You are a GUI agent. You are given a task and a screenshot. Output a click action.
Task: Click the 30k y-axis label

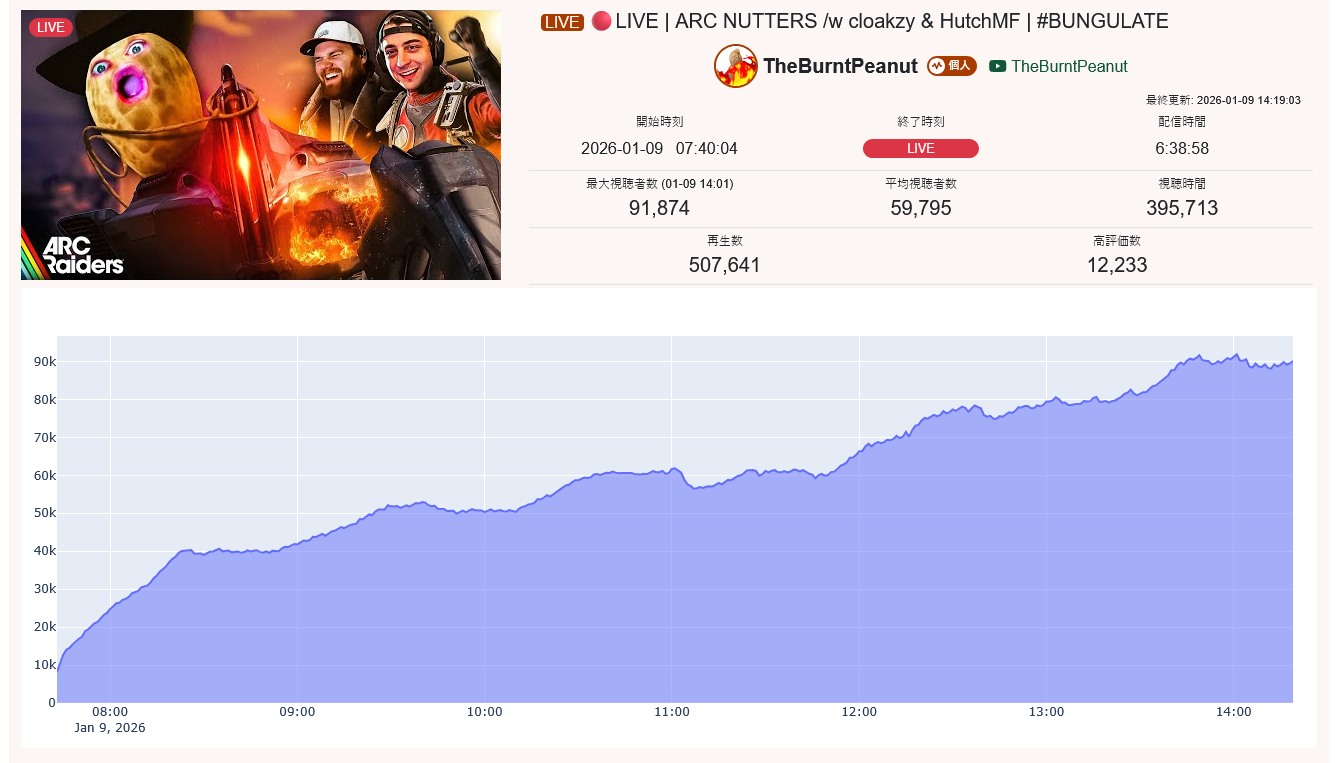pyautogui.click(x=44, y=589)
